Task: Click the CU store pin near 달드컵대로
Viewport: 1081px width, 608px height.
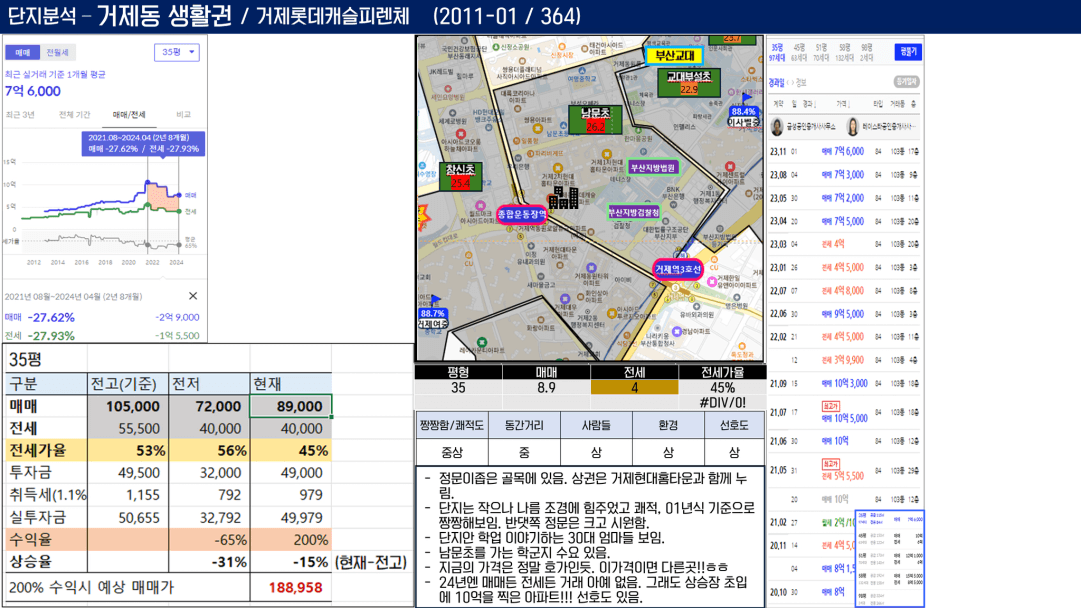Action: [469, 256]
